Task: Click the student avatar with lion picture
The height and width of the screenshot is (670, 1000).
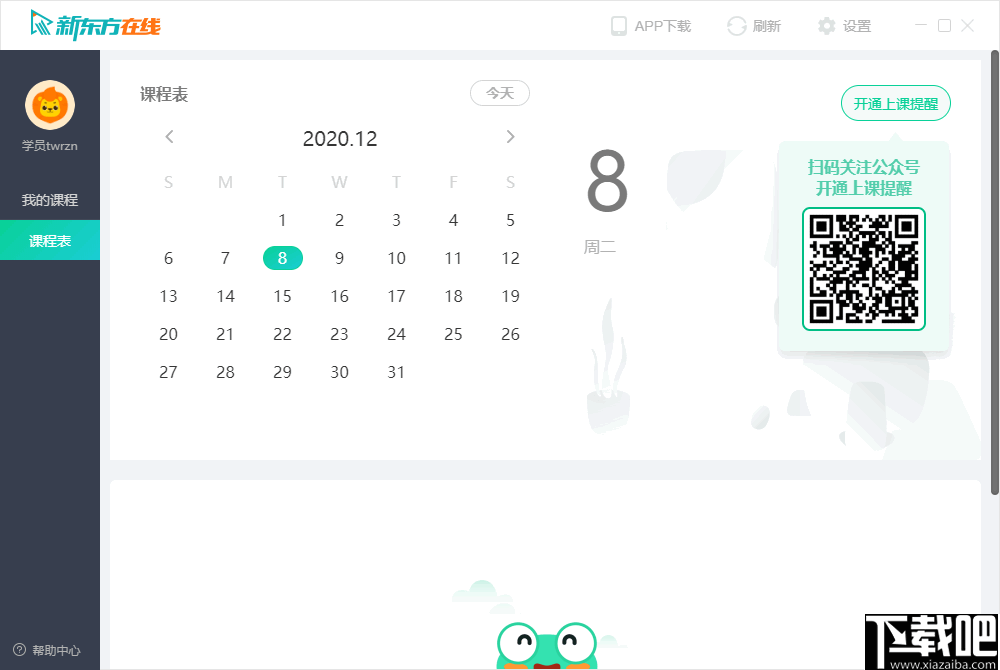Action: (x=50, y=104)
